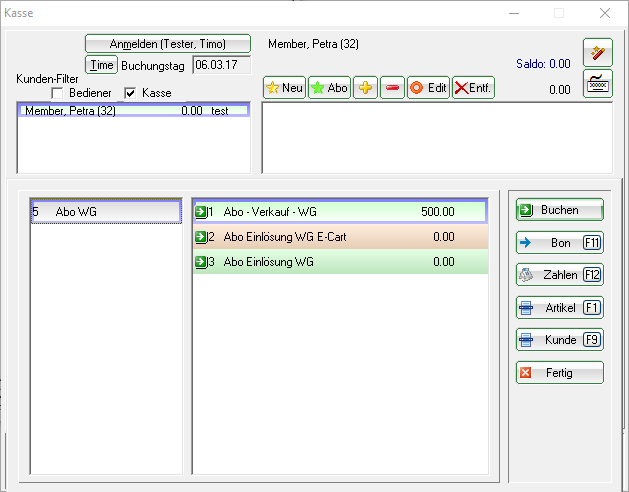Select article Abo - Verkauf - WG
This screenshot has height=492, width=629.
pos(340,211)
